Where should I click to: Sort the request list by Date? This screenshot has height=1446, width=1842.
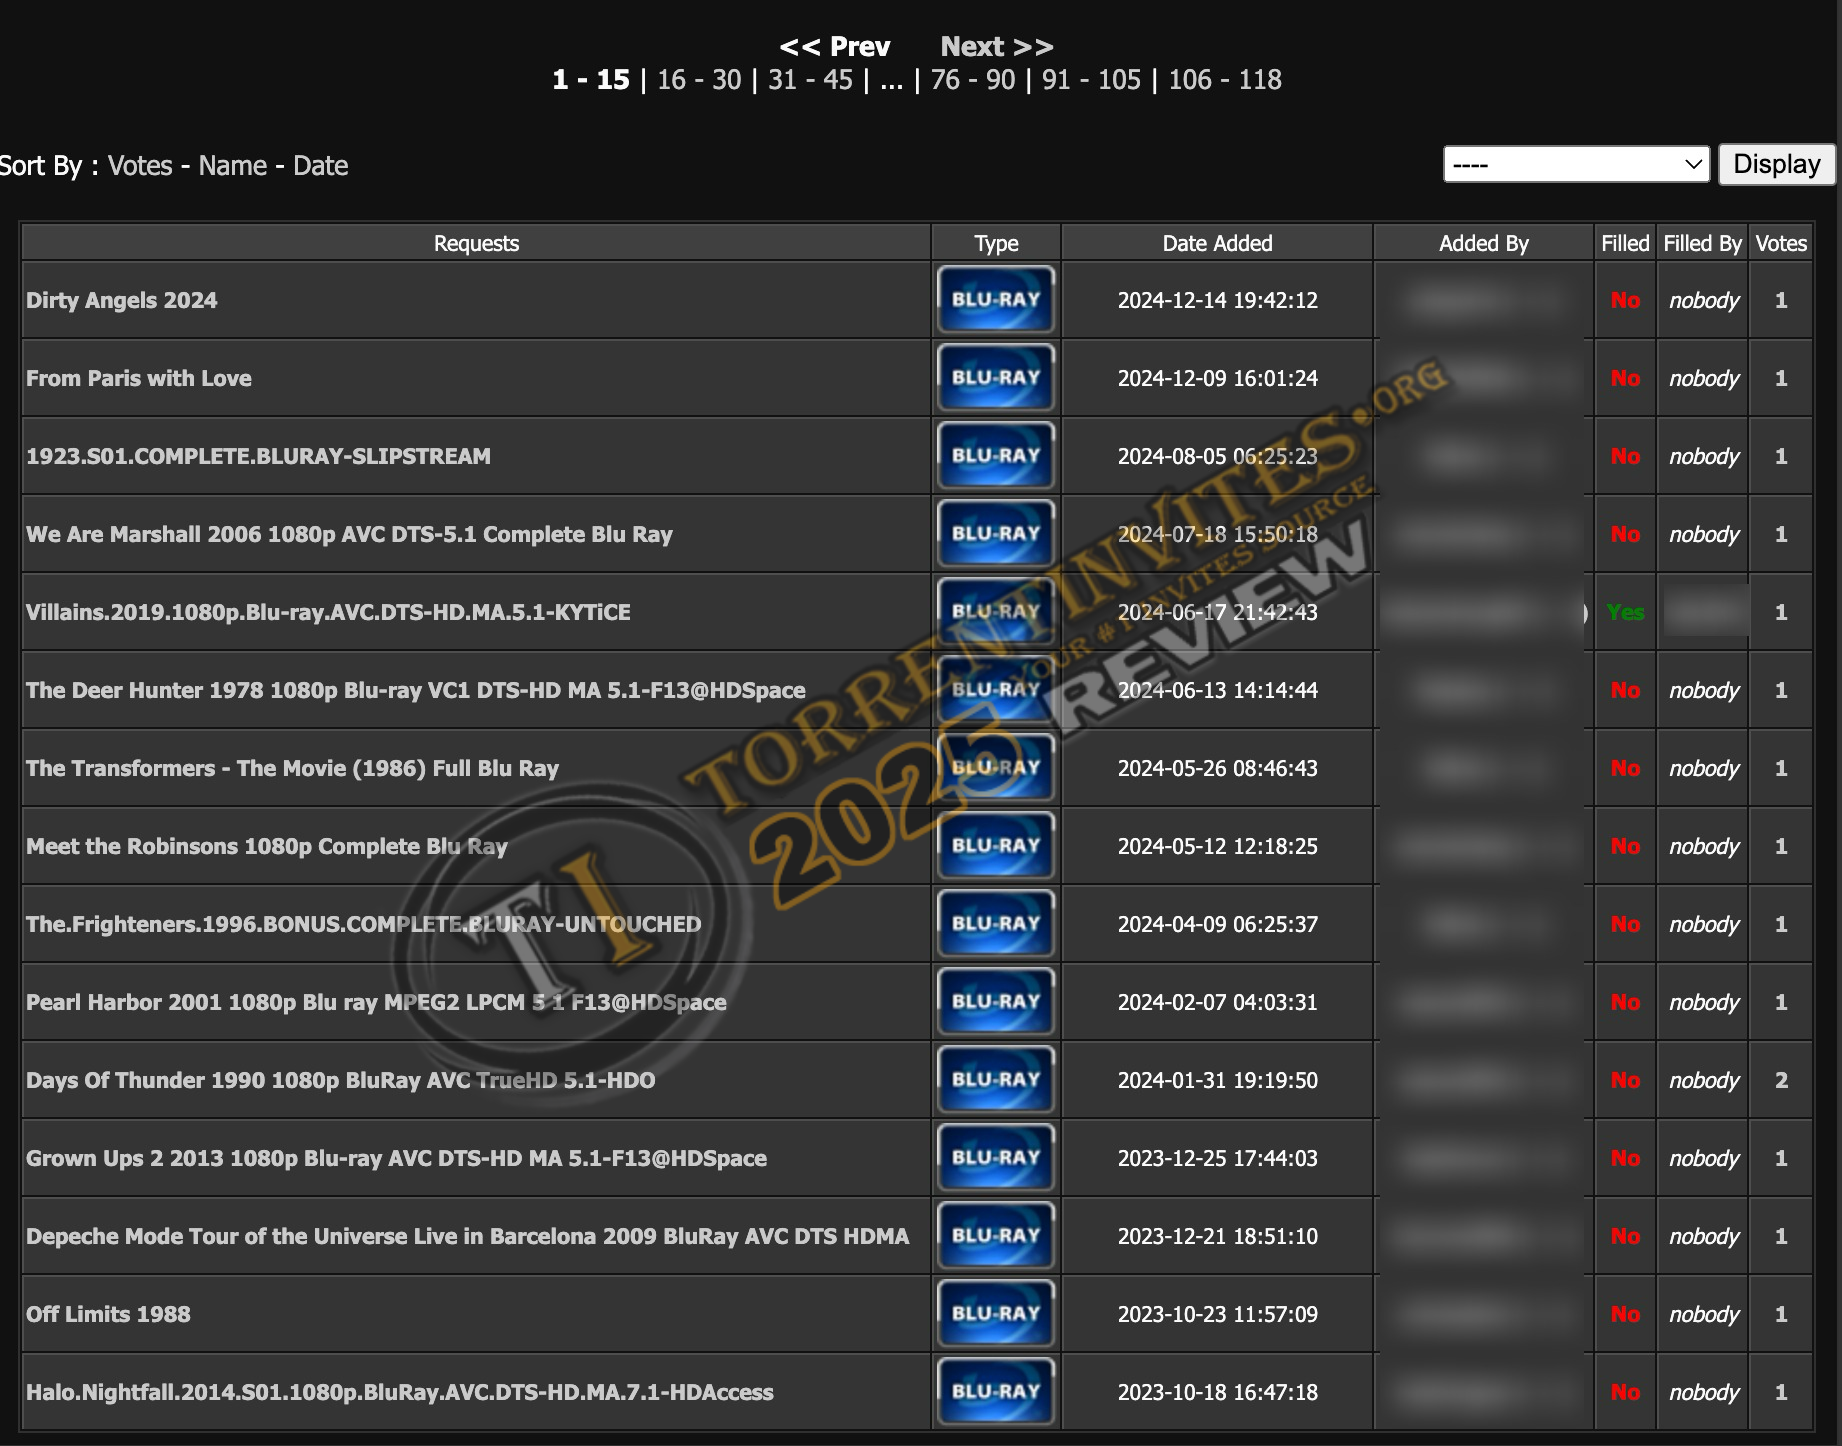click(x=320, y=166)
